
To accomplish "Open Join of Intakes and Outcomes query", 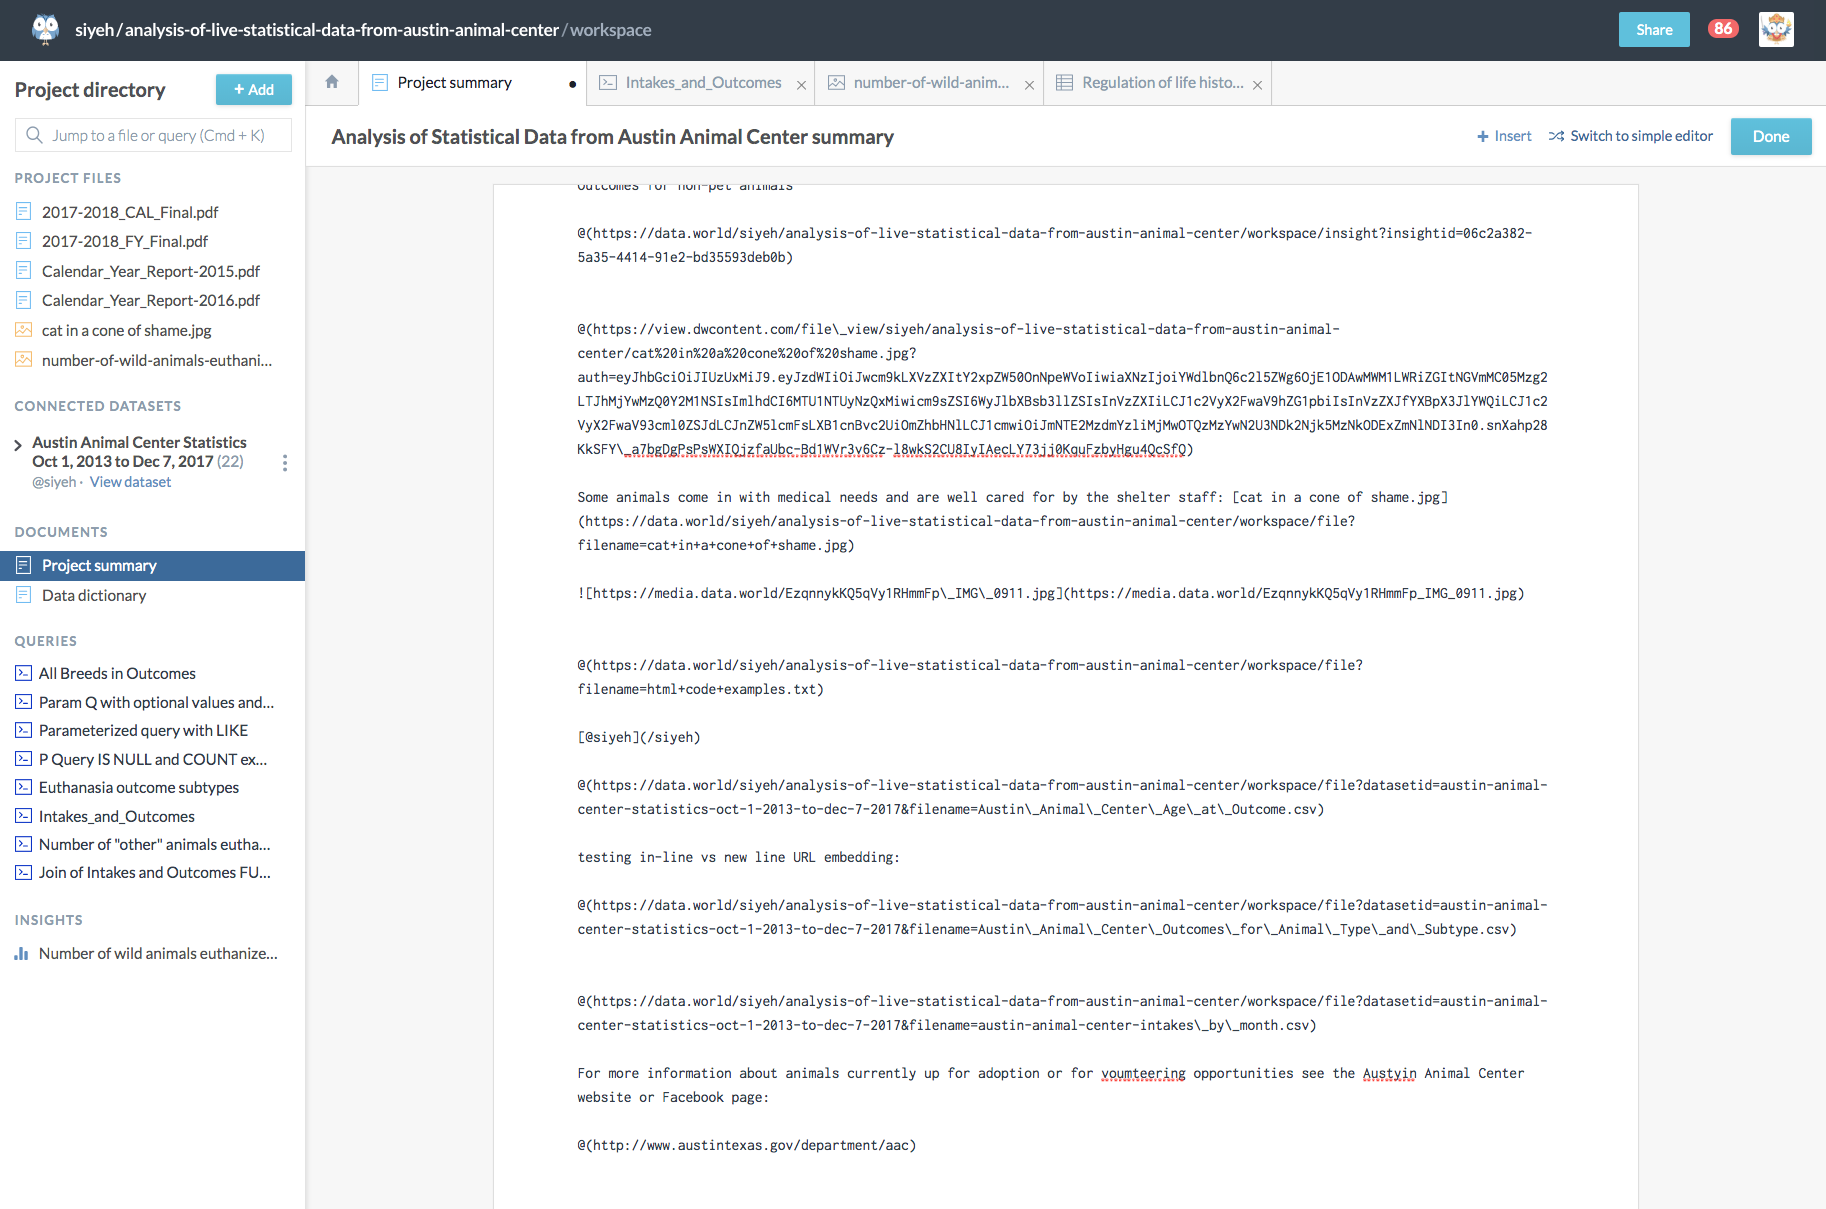I will click(155, 872).
